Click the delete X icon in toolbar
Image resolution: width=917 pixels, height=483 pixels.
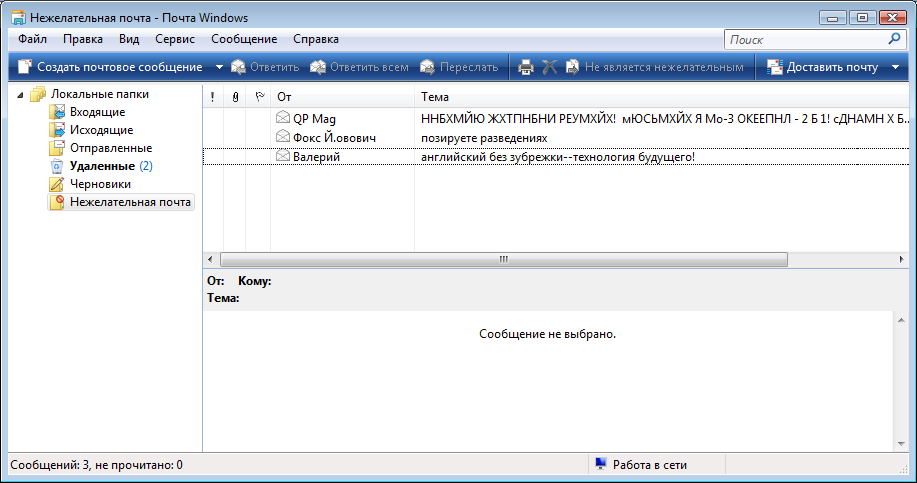click(x=549, y=67)
